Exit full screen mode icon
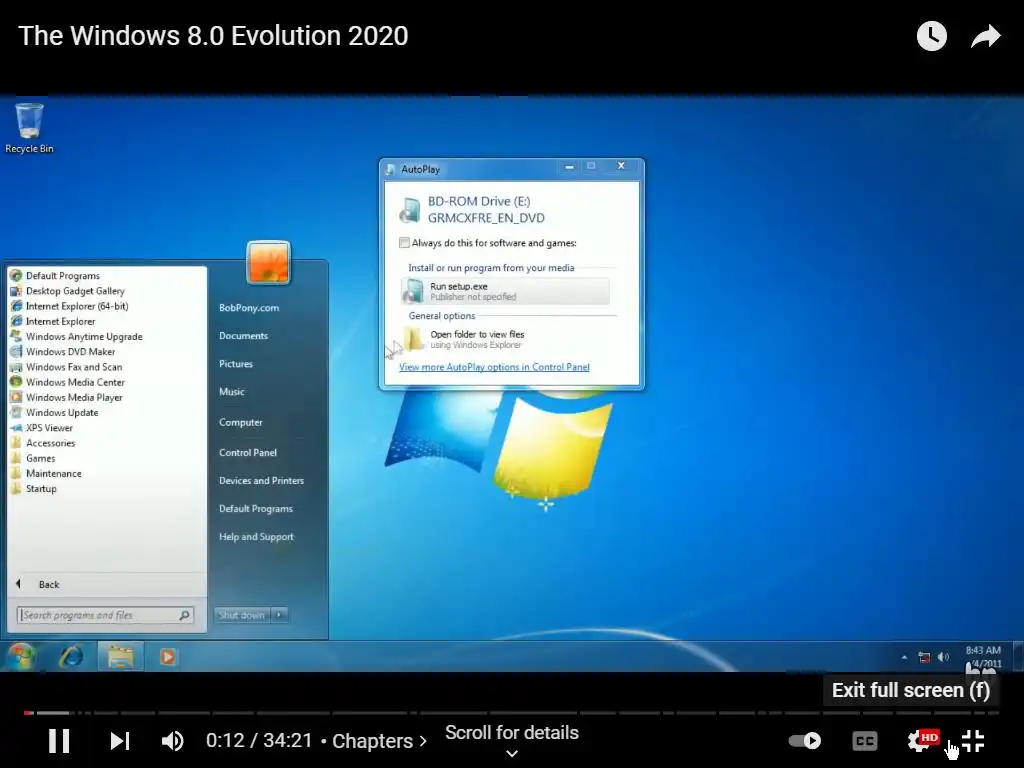Screen dimensions: 1024x768 (x=973, y=741)
